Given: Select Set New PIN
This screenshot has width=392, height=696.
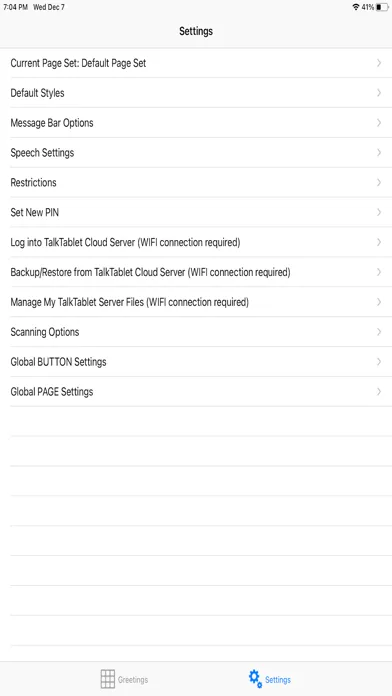Looking at the screenshot, I should [x=196, y=212].
